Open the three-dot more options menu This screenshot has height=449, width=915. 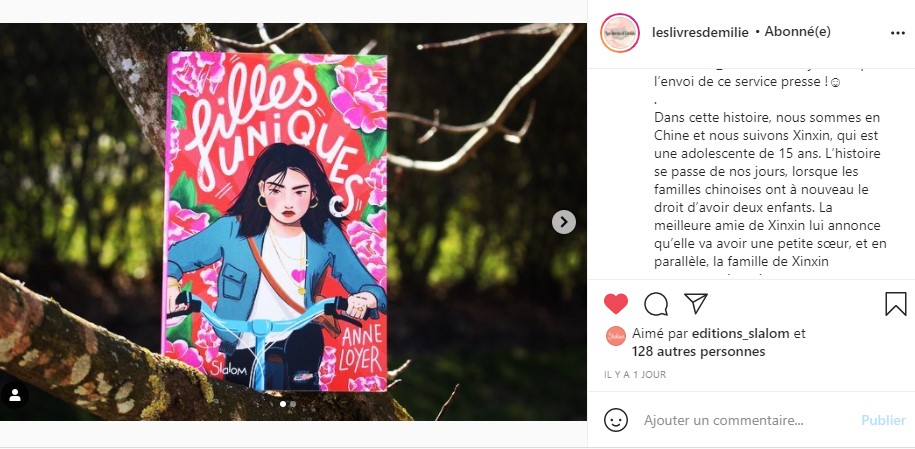897,33
